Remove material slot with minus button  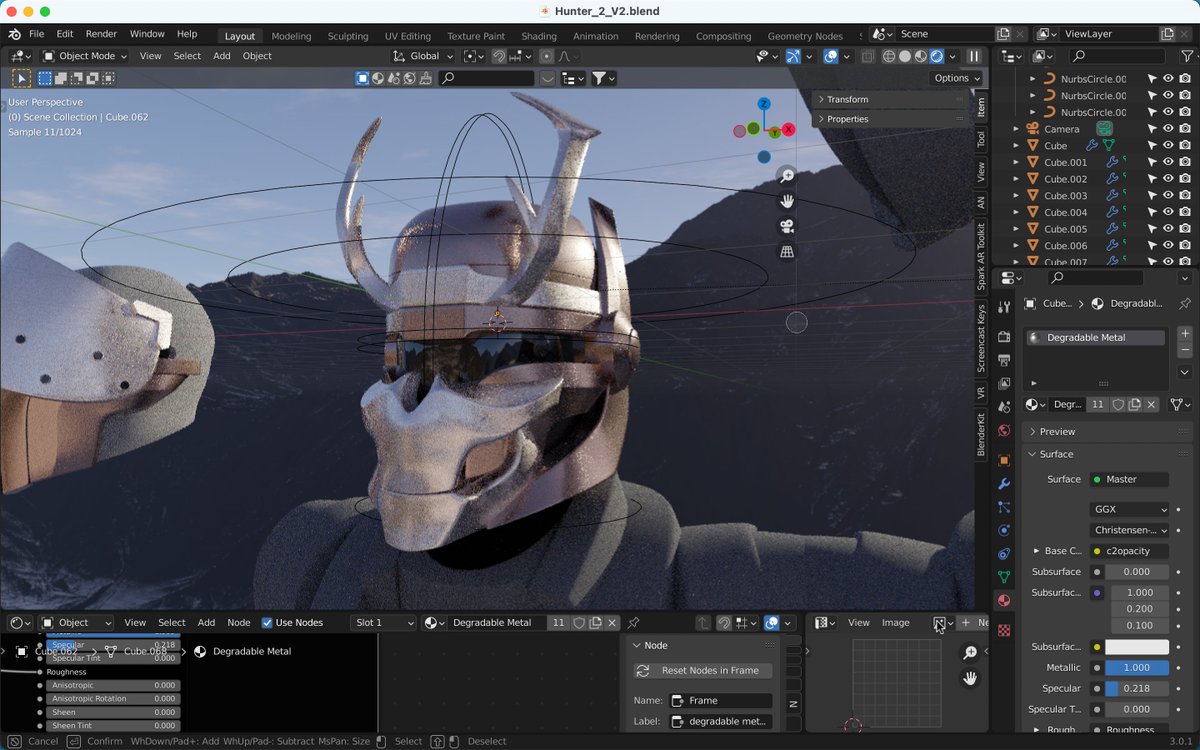click(1185, 350)
